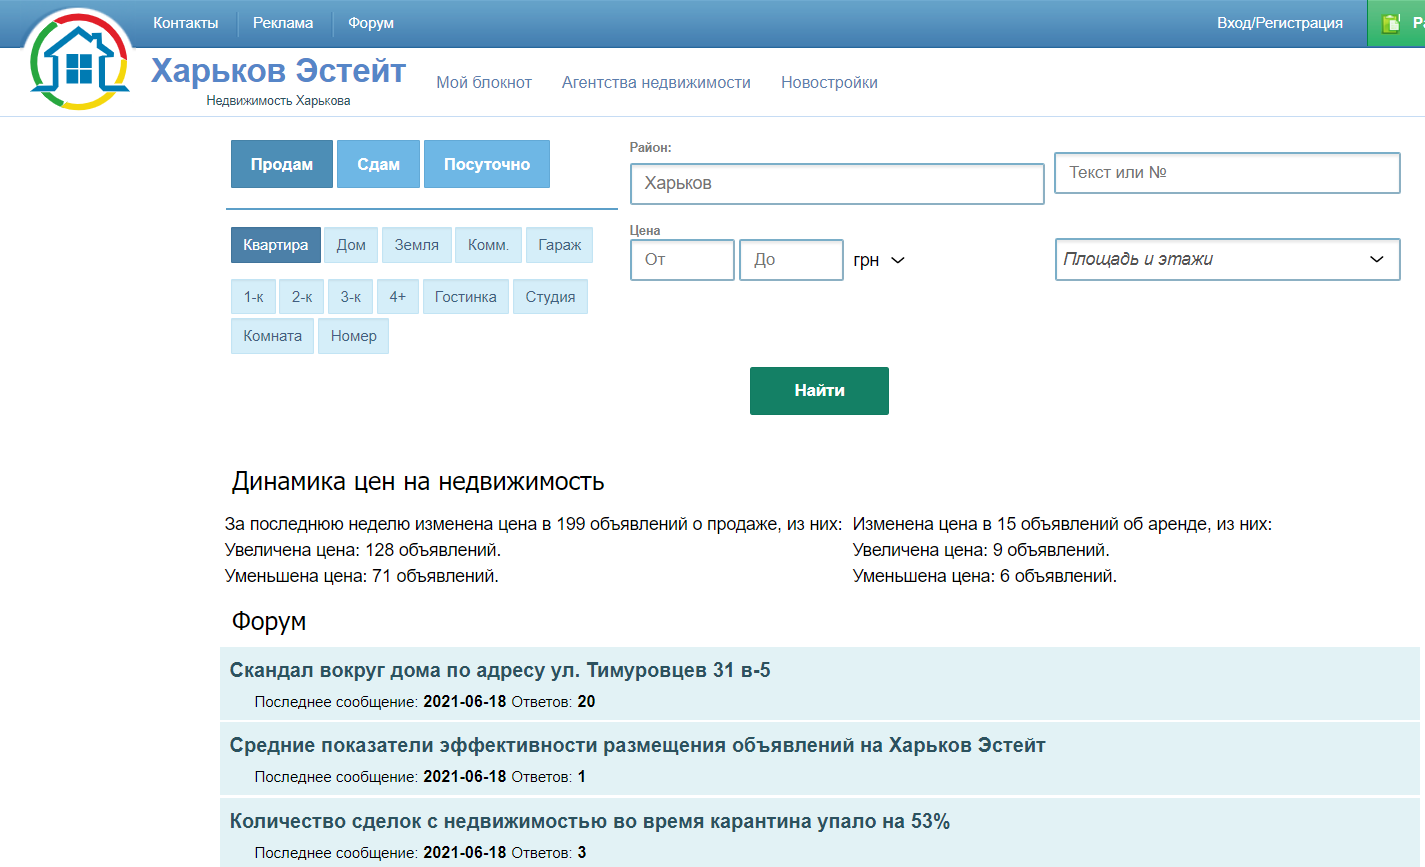Open the Количество сделок с недвижимостью forum topic
Viewport: 1425px width, 867px height.
[590, 821]
